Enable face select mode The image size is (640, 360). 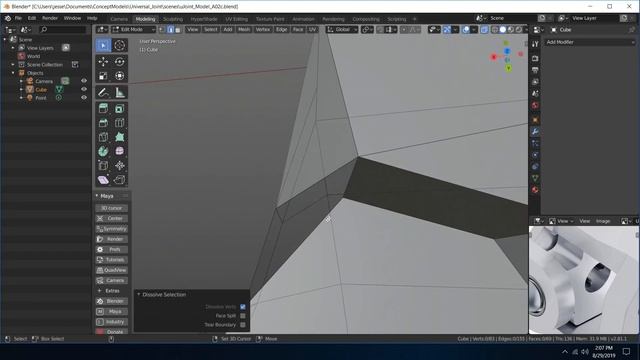[x=178, y=29]
